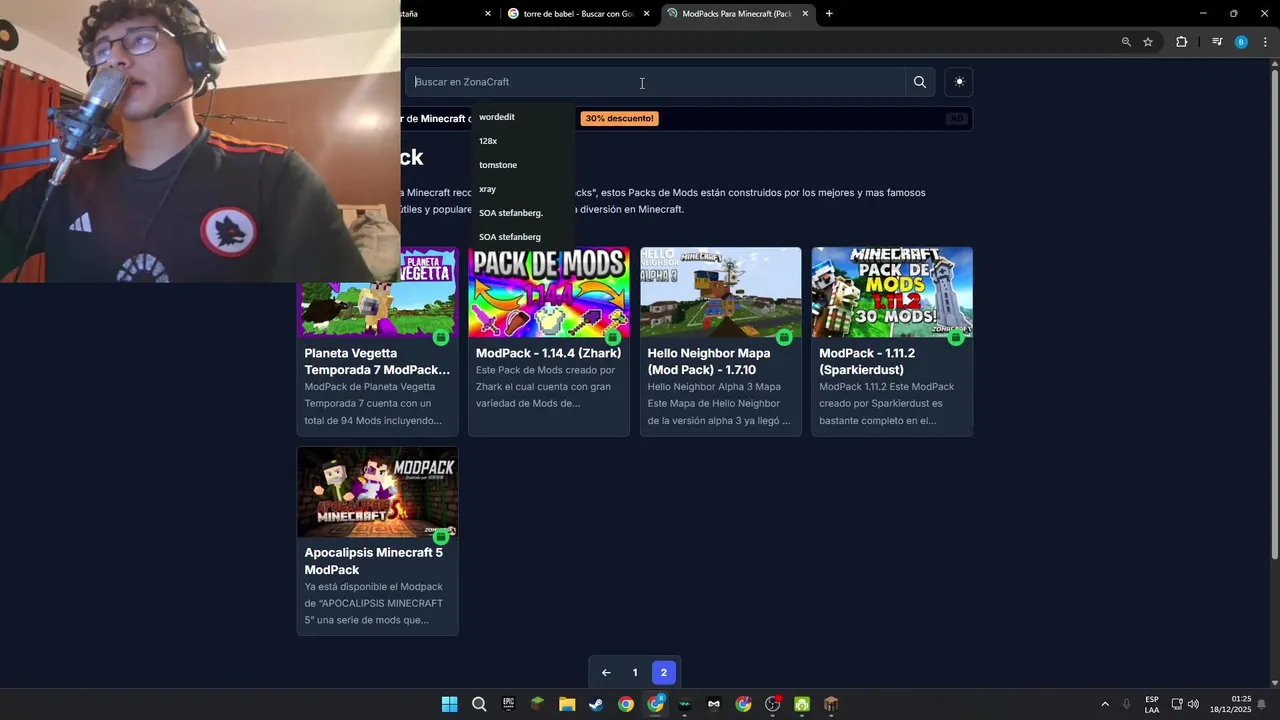Click green badge on Hello Neighbor card
The width and height of the screenshot is (1280, 720).
784,338
